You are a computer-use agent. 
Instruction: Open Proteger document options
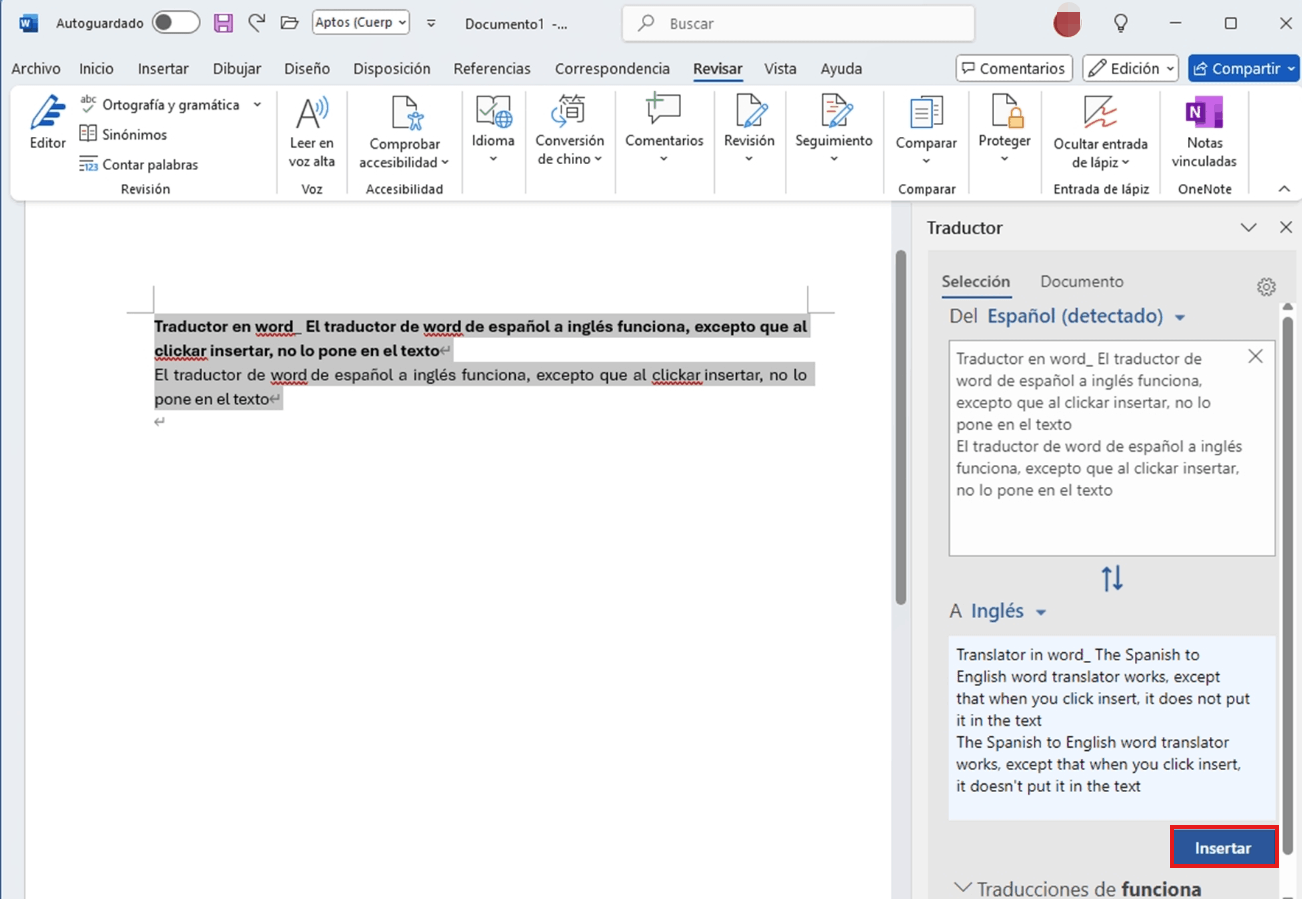point(1004,130)
